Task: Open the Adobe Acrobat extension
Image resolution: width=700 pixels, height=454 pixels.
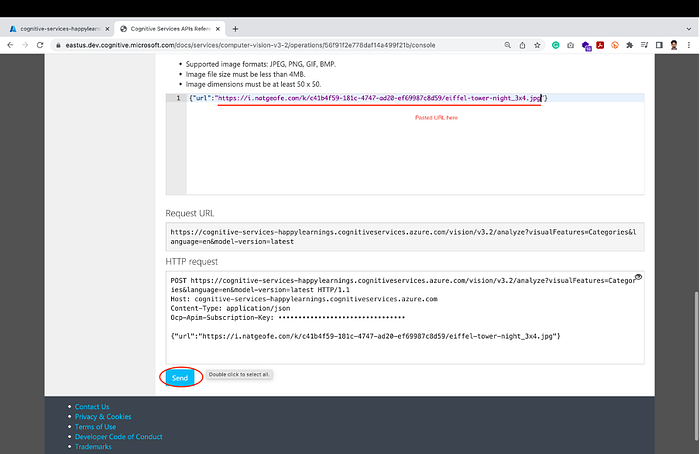Action: coord(600,45)
